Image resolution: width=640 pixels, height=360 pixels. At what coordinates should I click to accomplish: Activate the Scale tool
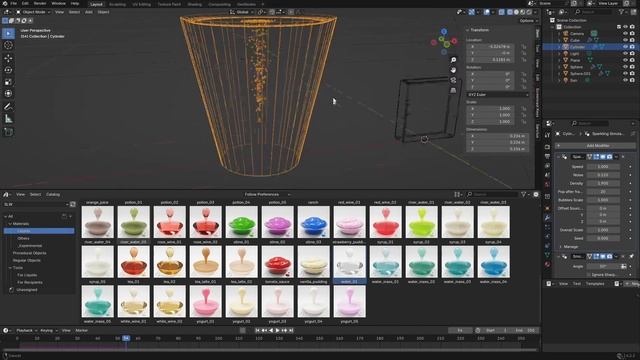click(x=8, y=82)
